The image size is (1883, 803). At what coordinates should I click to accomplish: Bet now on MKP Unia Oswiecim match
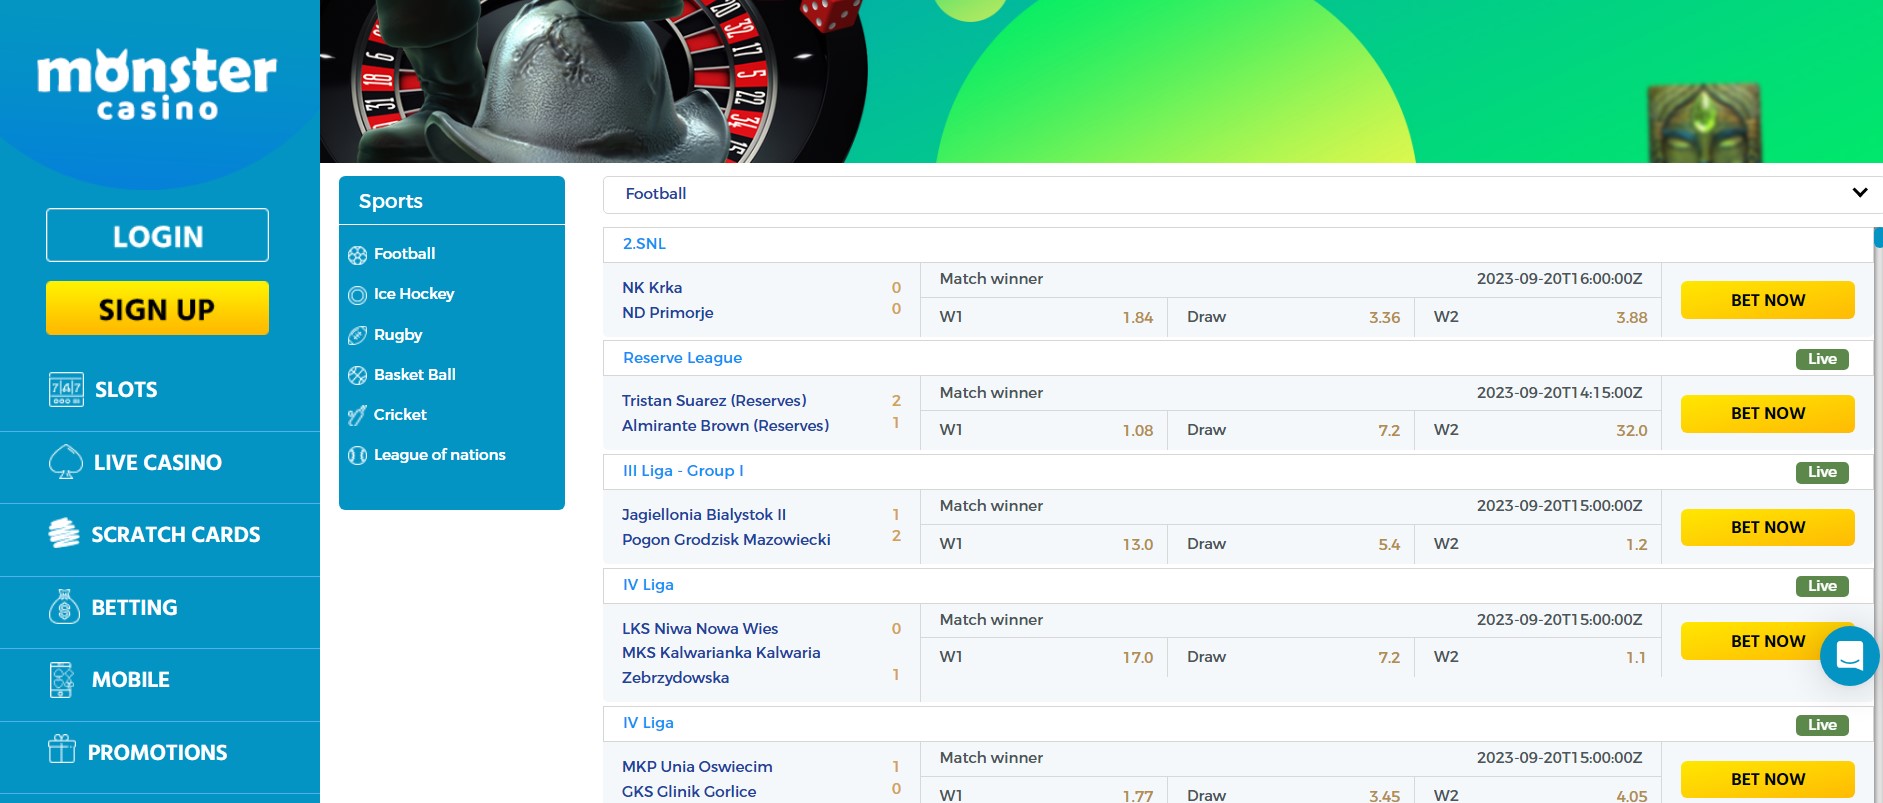1767,779
